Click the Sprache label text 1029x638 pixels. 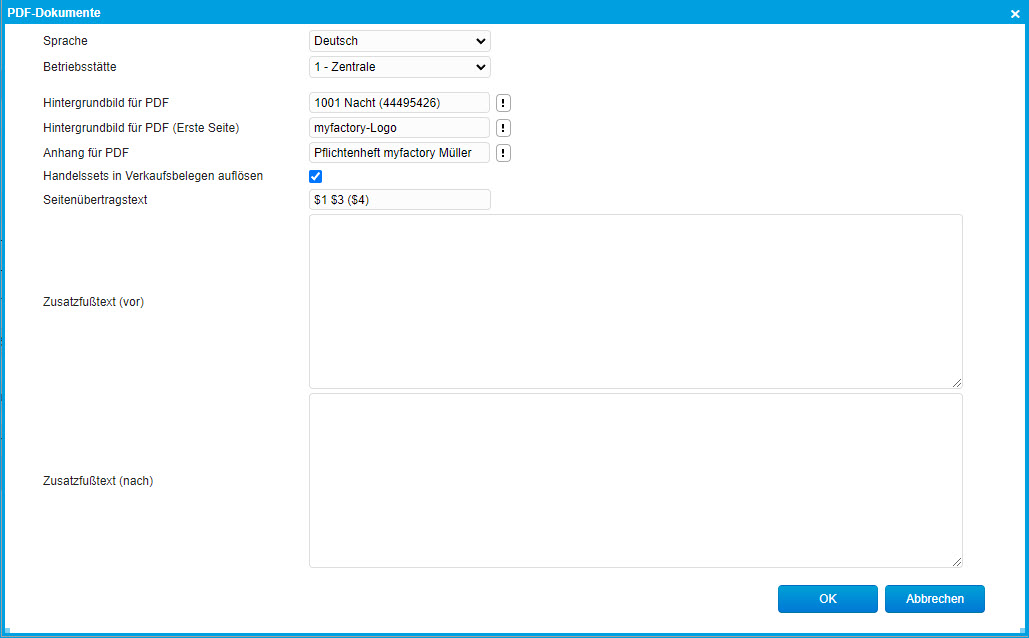(65, 41)
